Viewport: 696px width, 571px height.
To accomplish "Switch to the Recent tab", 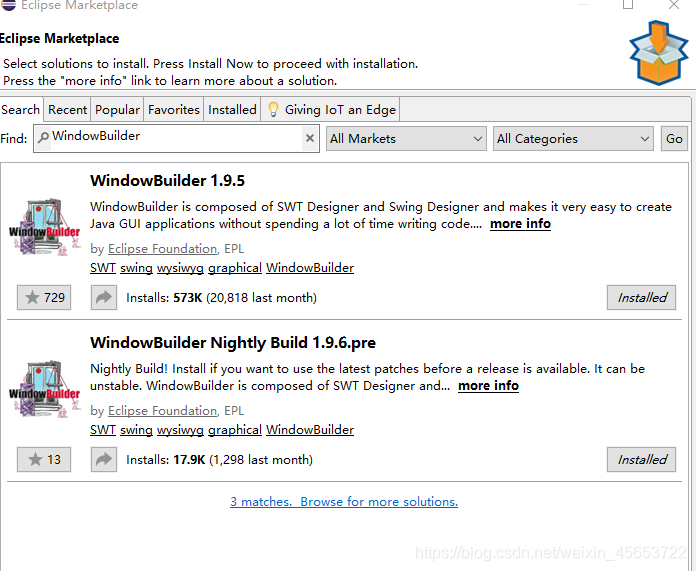I will tap(67, 109).
